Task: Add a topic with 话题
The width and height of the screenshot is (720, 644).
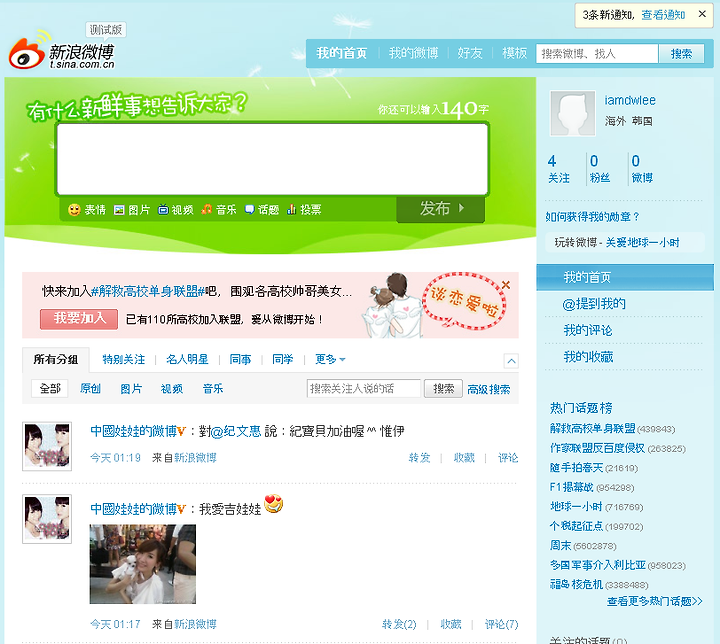Action: 262,210
